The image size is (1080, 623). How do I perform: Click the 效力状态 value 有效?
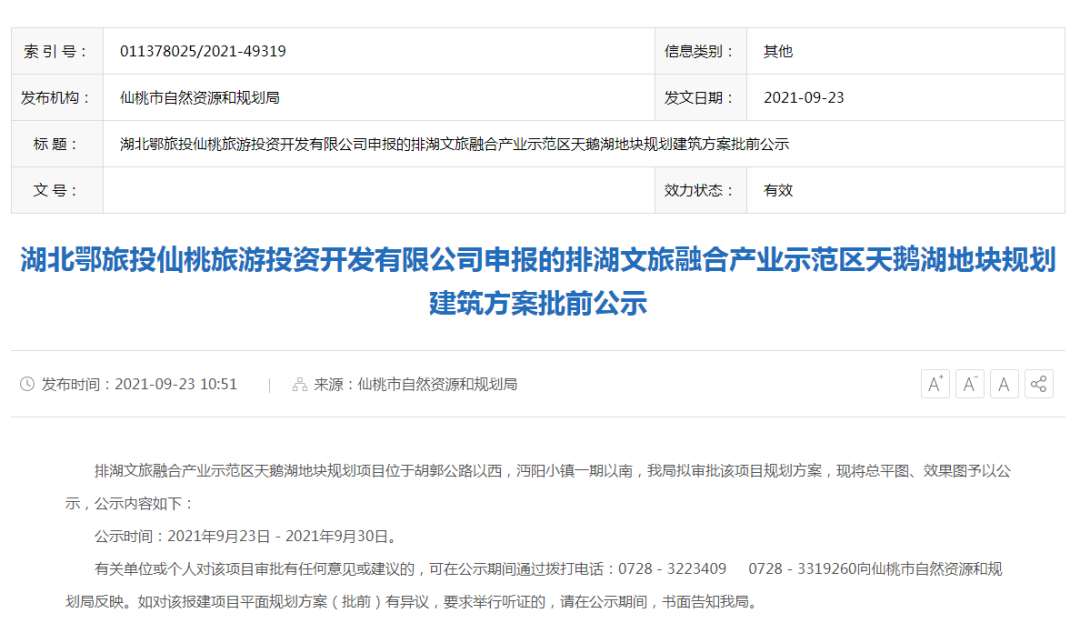778,190
